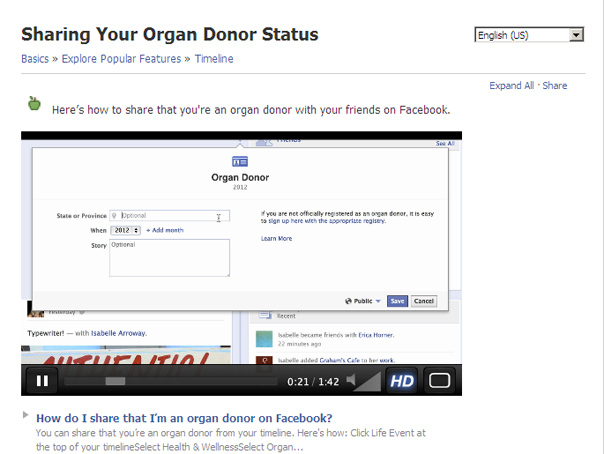The width and height of the screenshot is (604, 454).
Task: Click Expand All link
Action: 512,85
